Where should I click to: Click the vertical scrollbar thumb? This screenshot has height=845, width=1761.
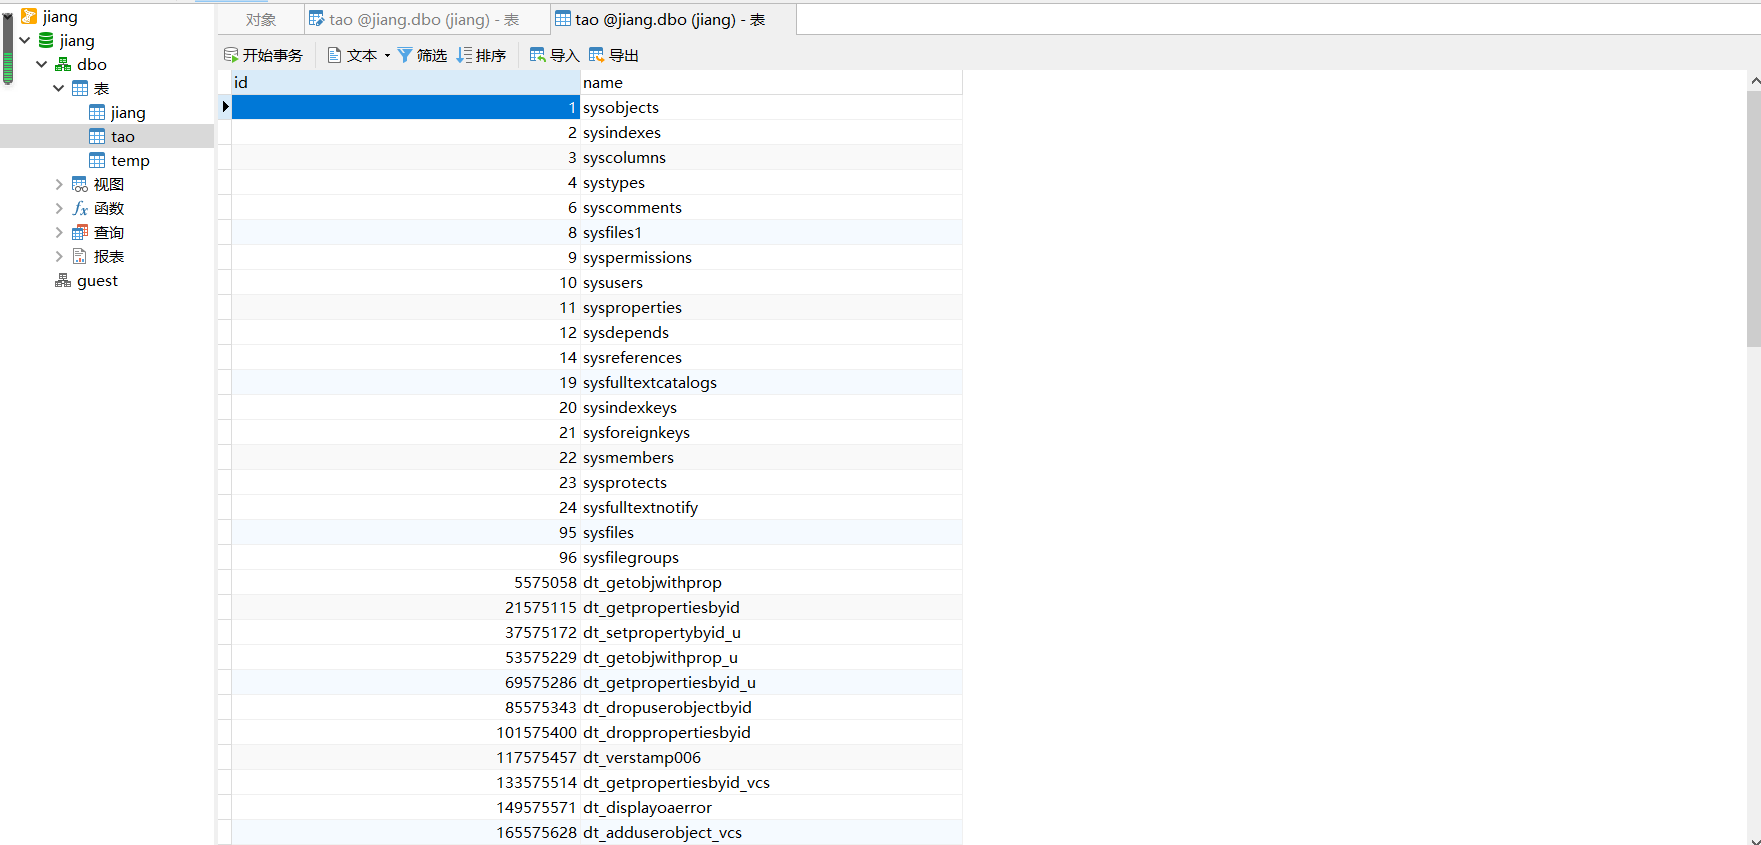pyautogui.click(x=1754, y=220)
